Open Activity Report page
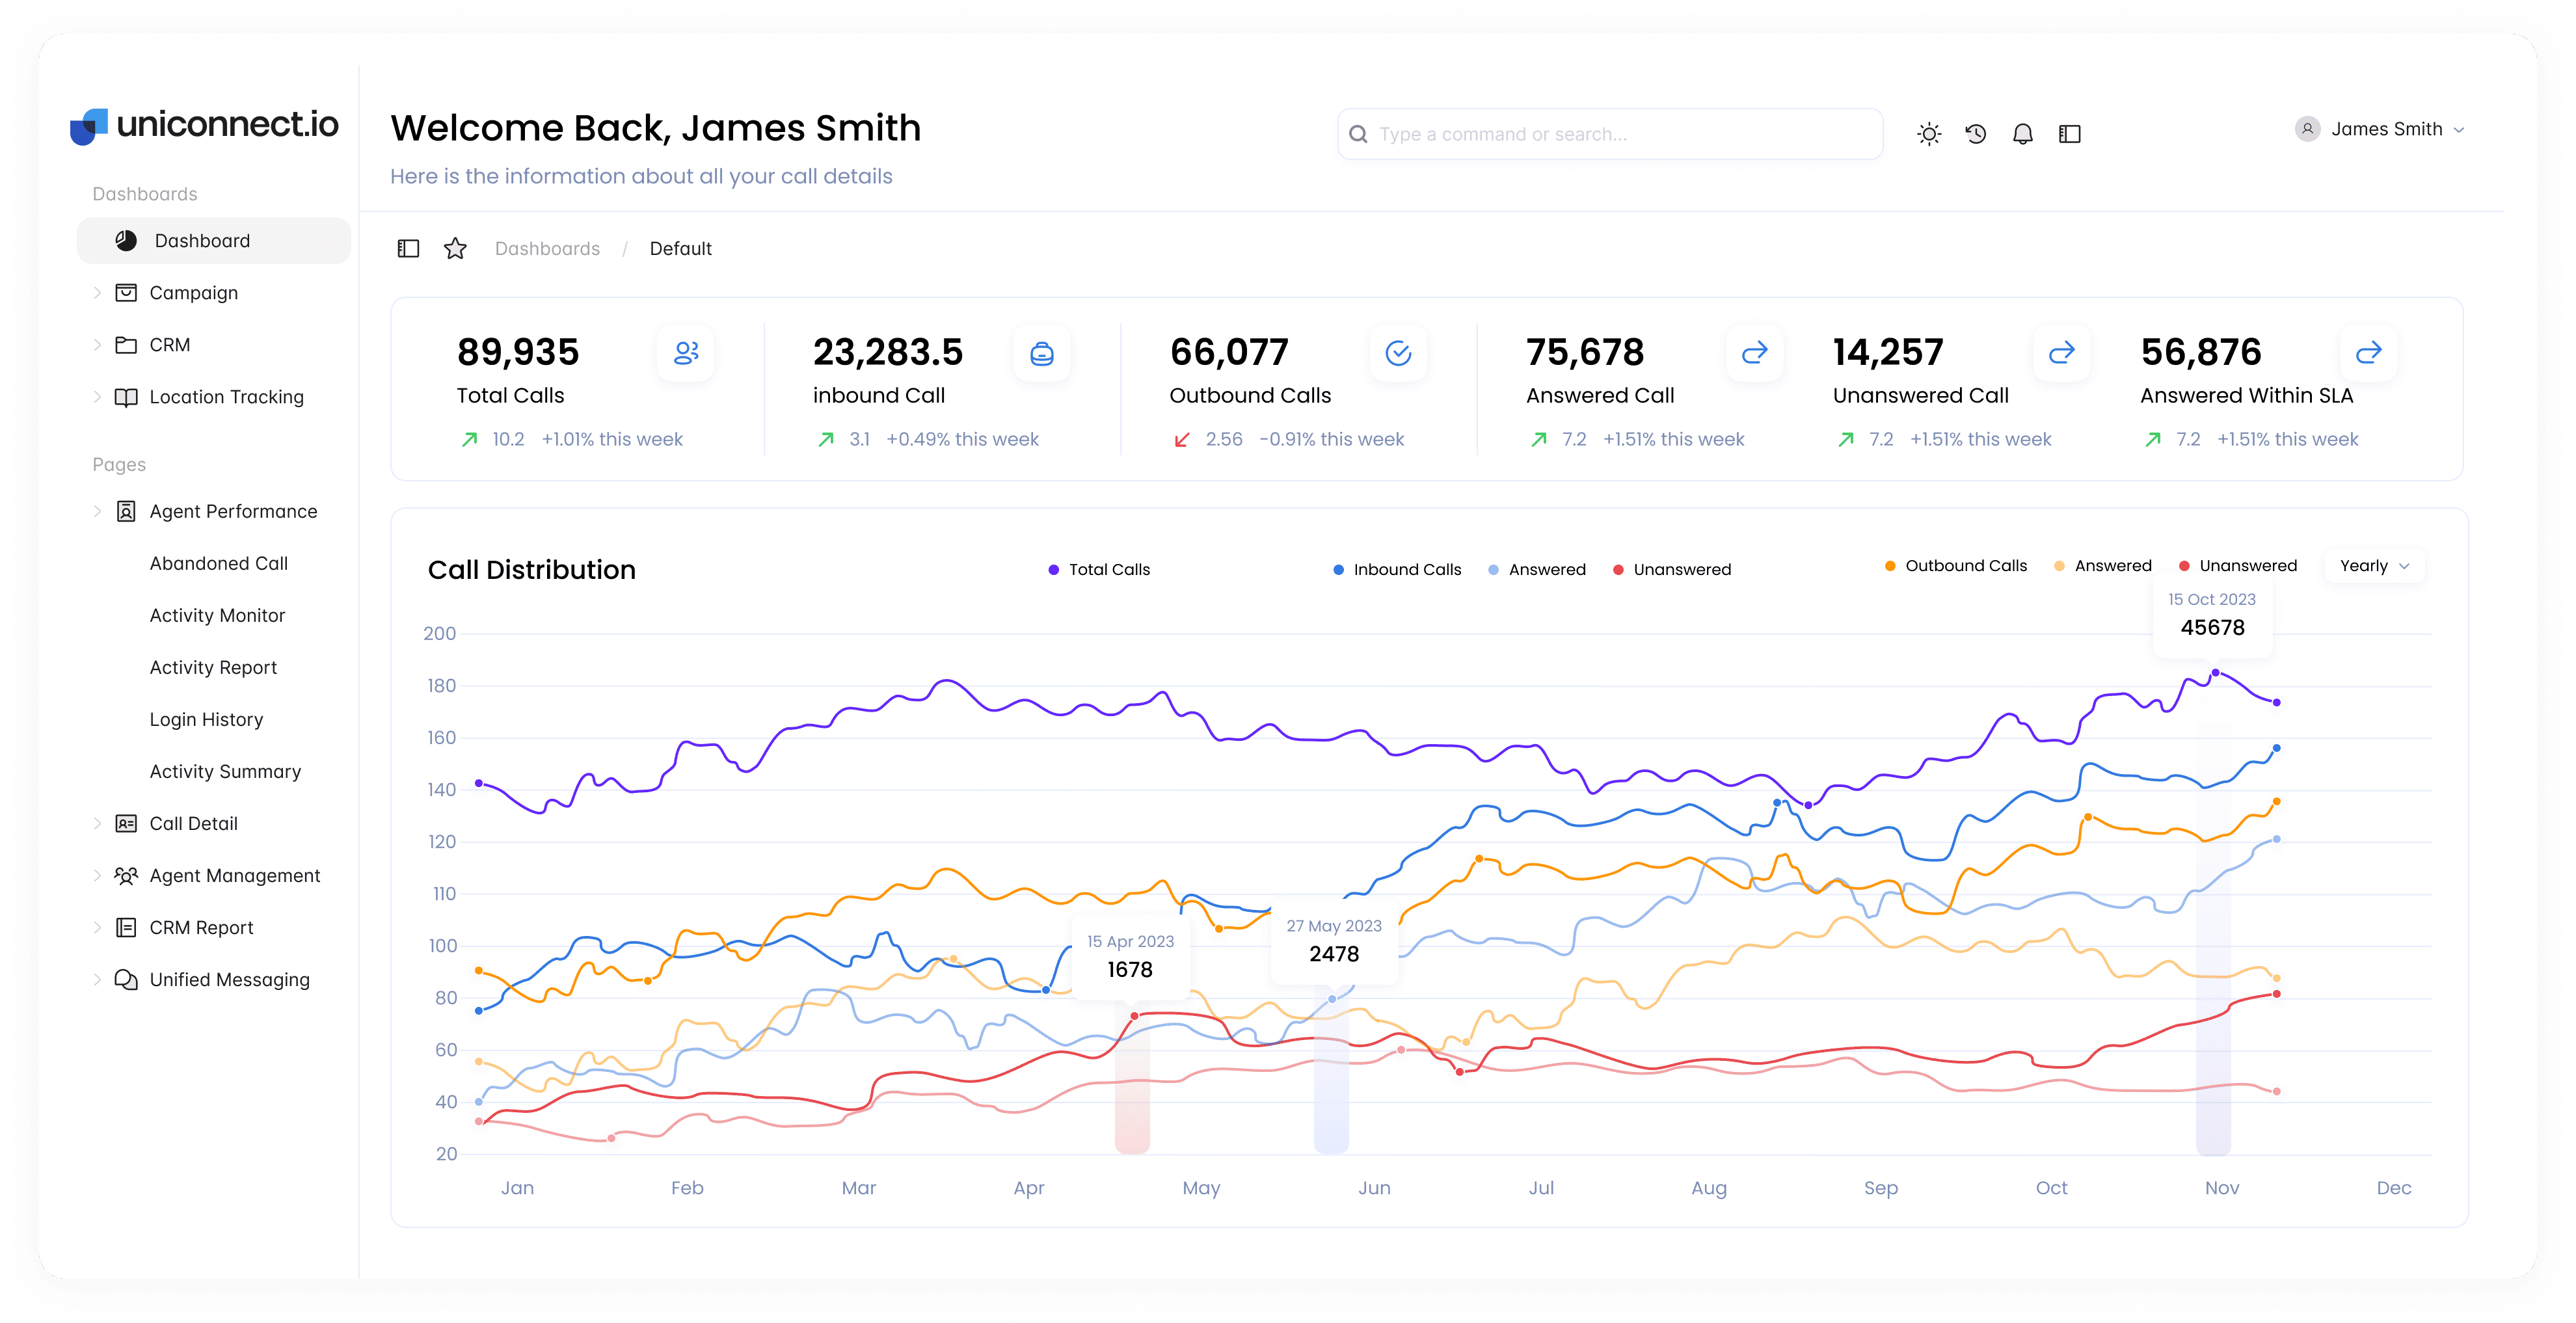Viewport: 2576px width, 1323px height. click(x=213, y=667)
